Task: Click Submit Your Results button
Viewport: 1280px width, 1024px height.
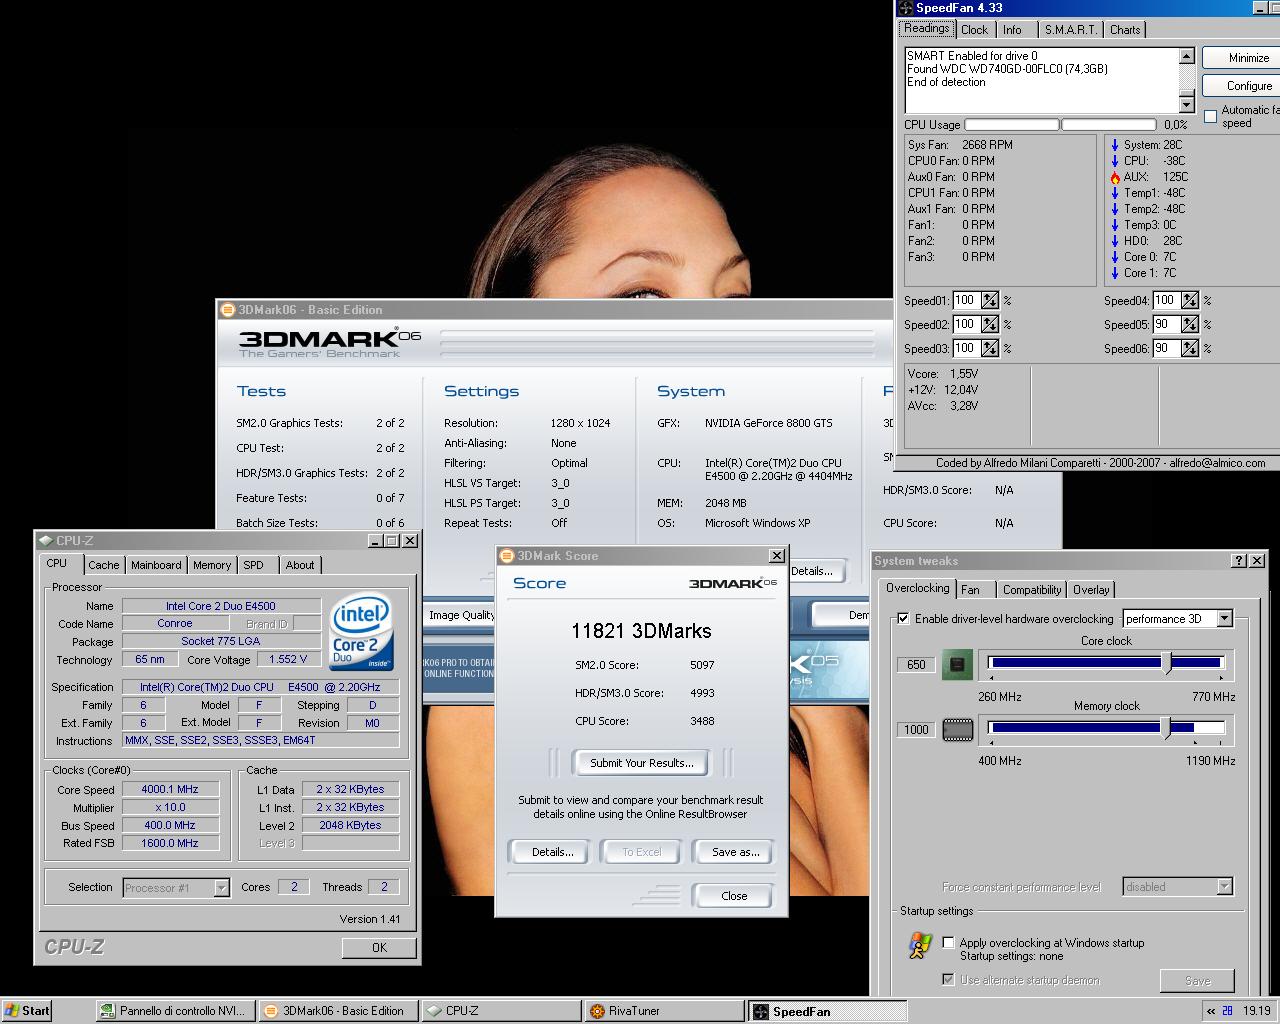Action: pyautogui.click(x=641, y=763)
